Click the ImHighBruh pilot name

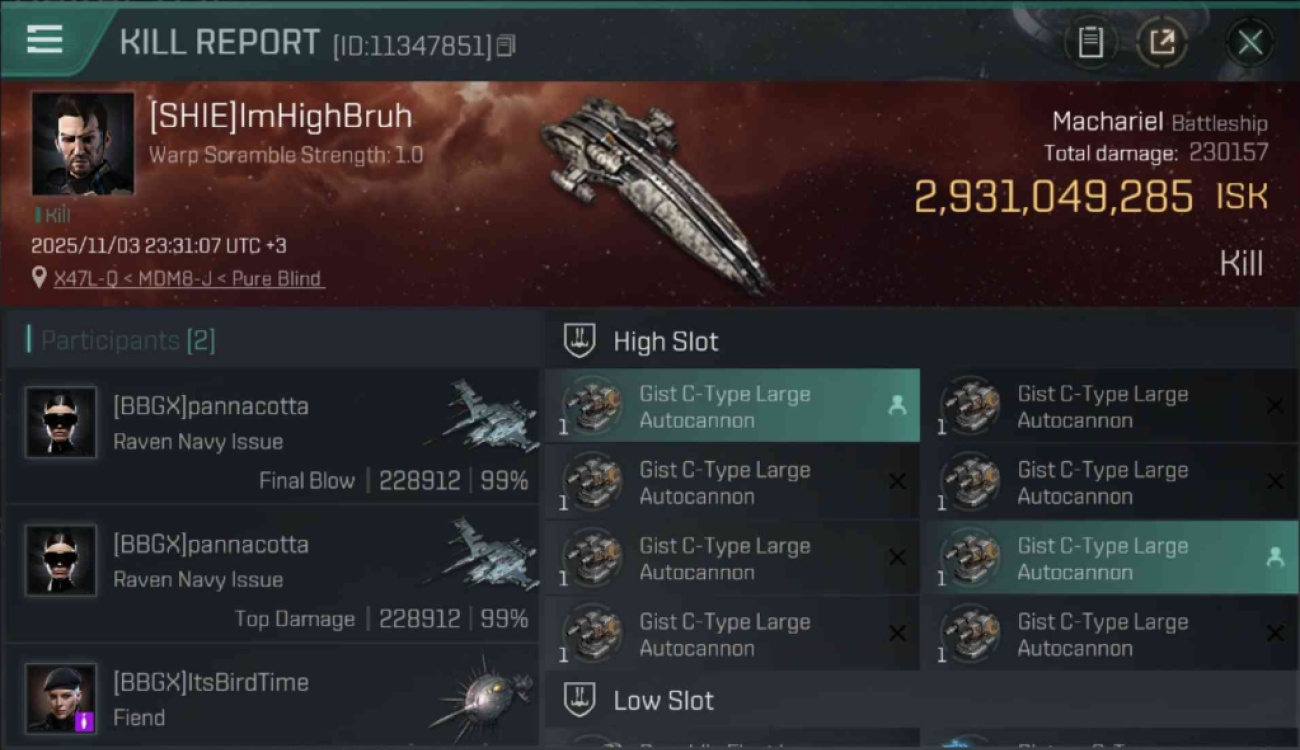(x=281, y=117)
